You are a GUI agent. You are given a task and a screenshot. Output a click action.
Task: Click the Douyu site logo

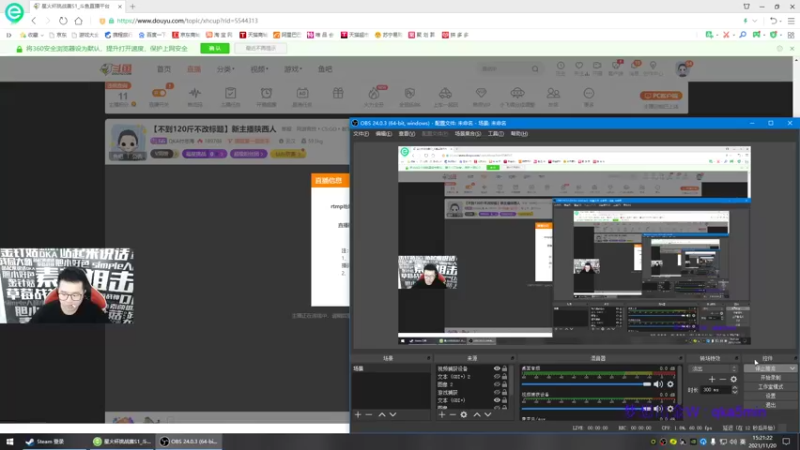click(116, 69)
